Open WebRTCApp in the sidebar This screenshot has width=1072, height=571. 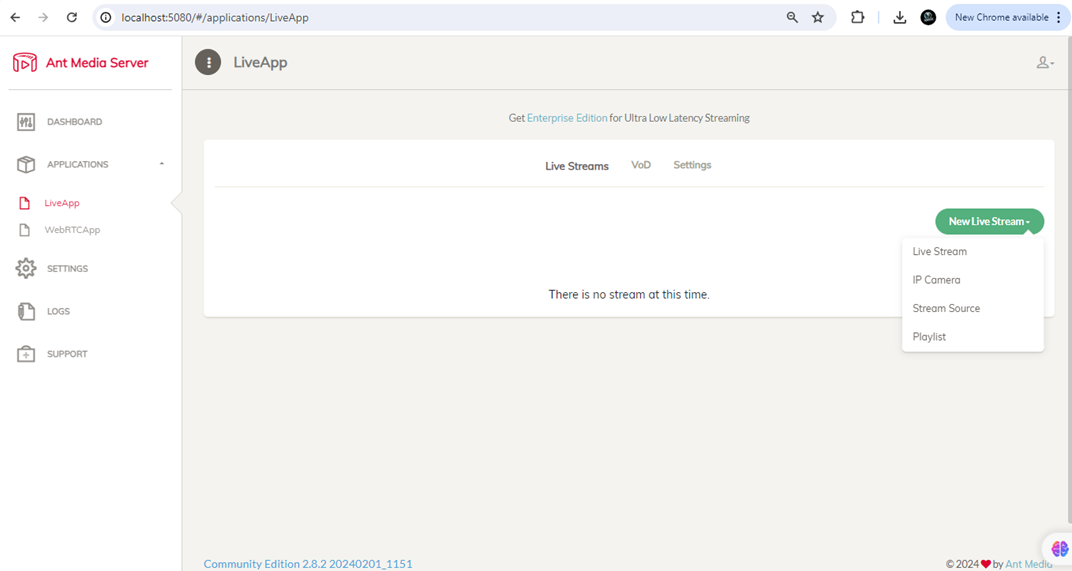click(72, 230)
